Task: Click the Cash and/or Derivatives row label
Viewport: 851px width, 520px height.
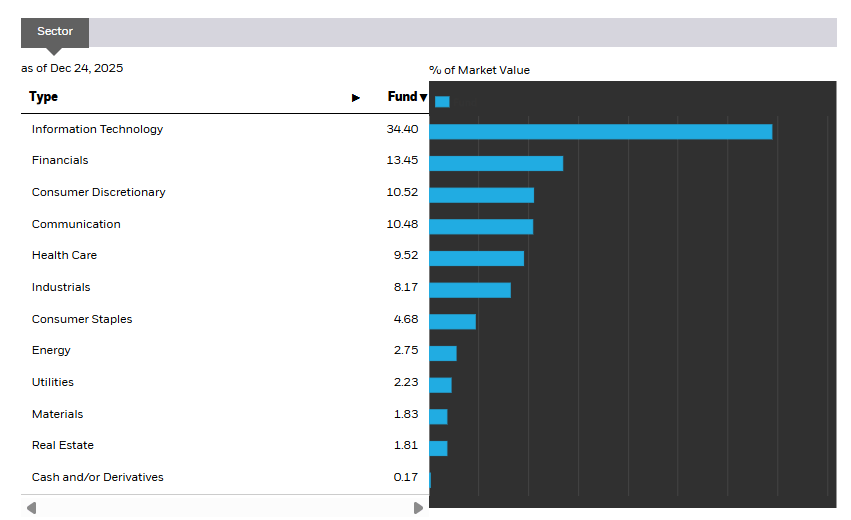Action: pos(97,477)
